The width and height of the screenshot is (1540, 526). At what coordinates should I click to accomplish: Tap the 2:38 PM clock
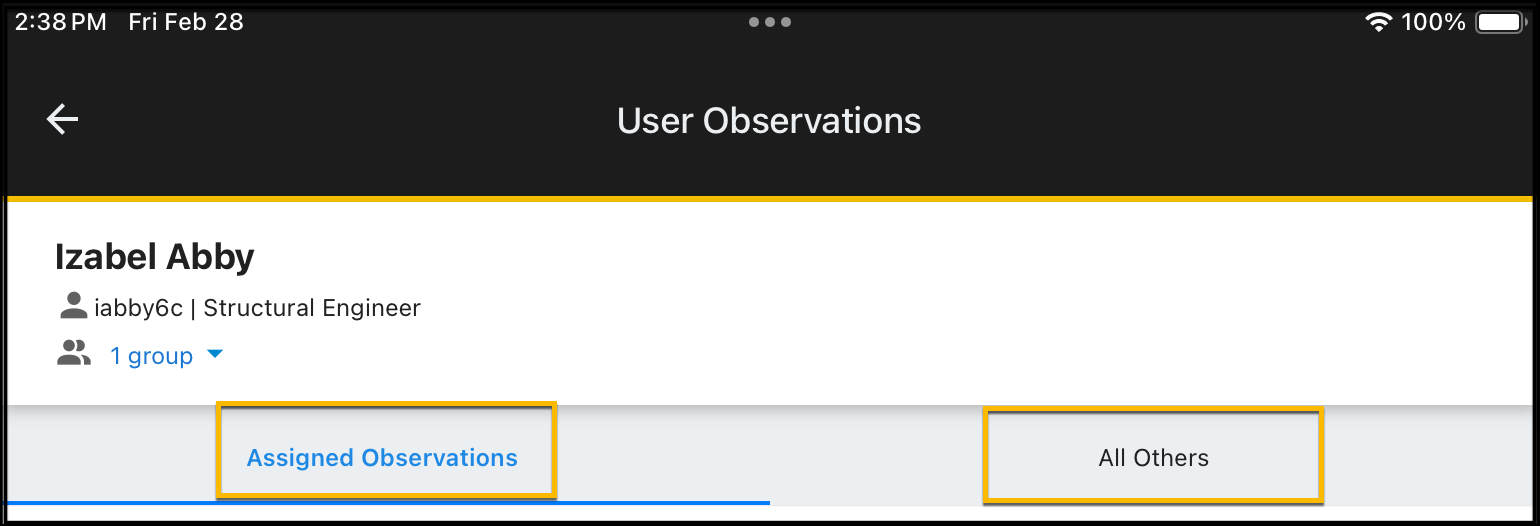pos(60,22)
